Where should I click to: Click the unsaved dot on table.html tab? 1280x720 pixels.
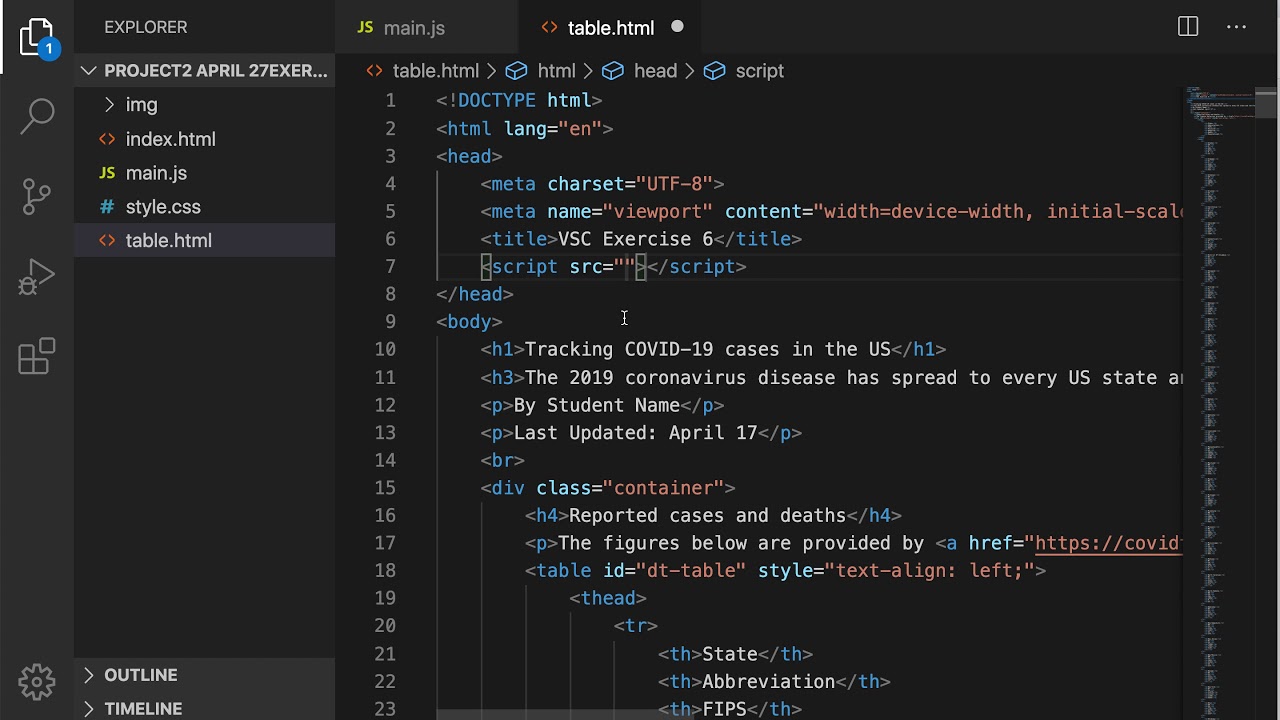[677, 27]
